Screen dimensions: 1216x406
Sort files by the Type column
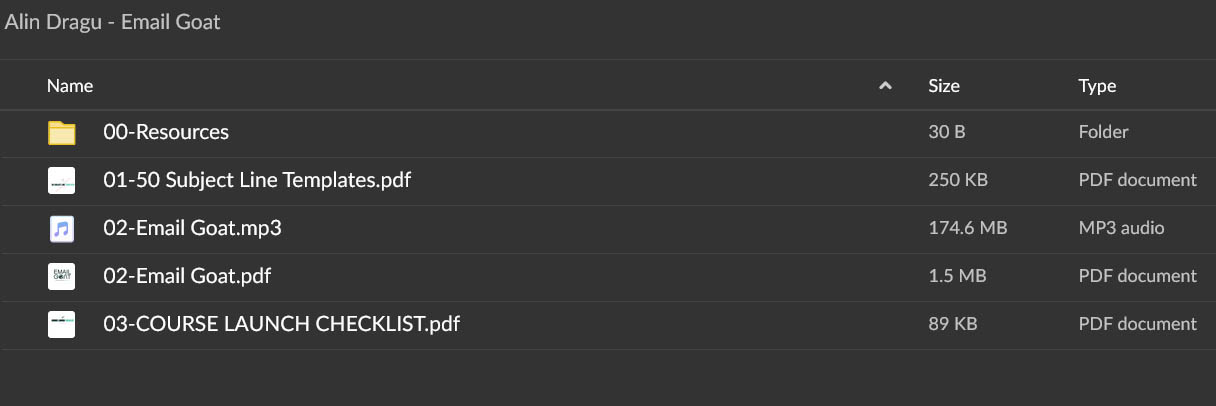pos(1097,86)
